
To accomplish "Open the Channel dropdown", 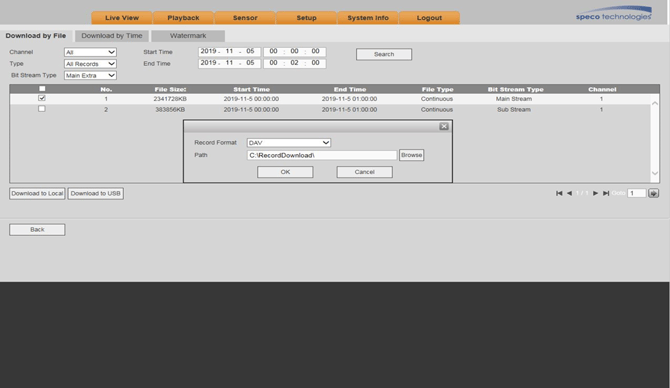I will (90, 52).
